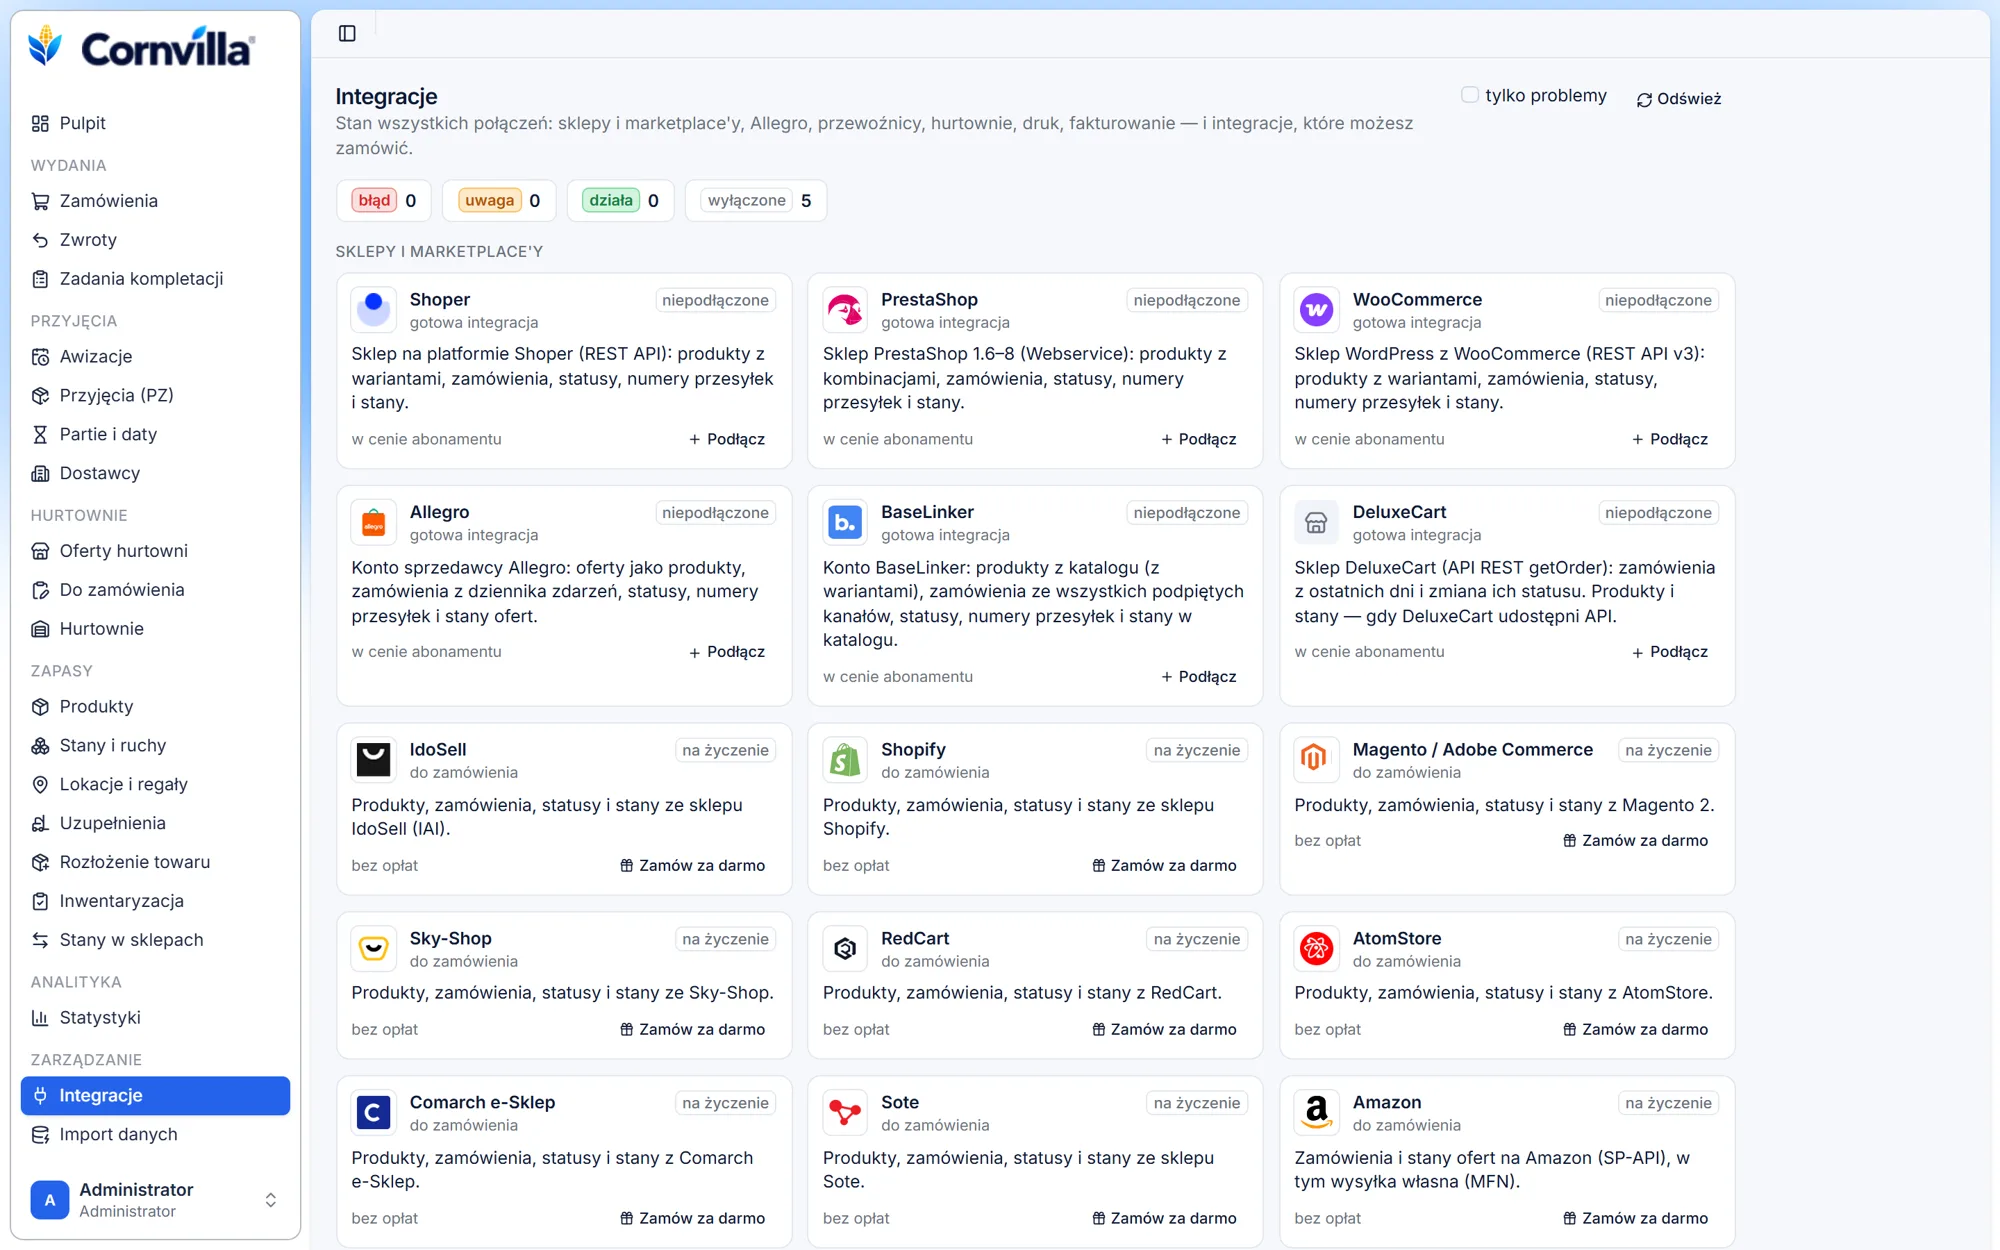The height and width of the screenshot is (1250, 2000).
Task: Click 'na życzenie' badge on the RedCart card
Action: click(1197, 939)
